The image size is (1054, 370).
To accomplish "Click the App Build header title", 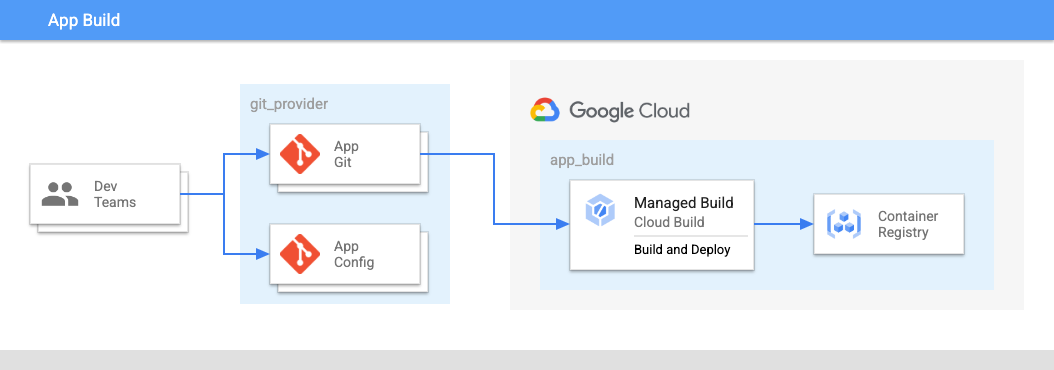I will click(84, 20).
